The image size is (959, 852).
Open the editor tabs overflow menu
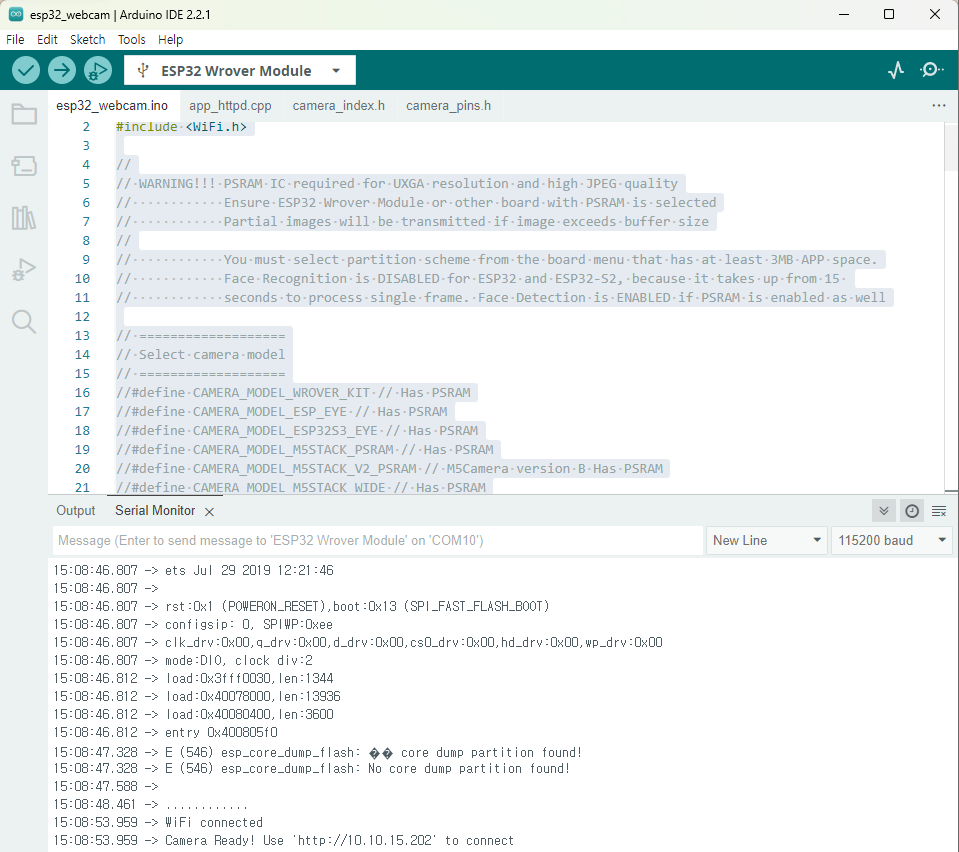pos(939,105)
